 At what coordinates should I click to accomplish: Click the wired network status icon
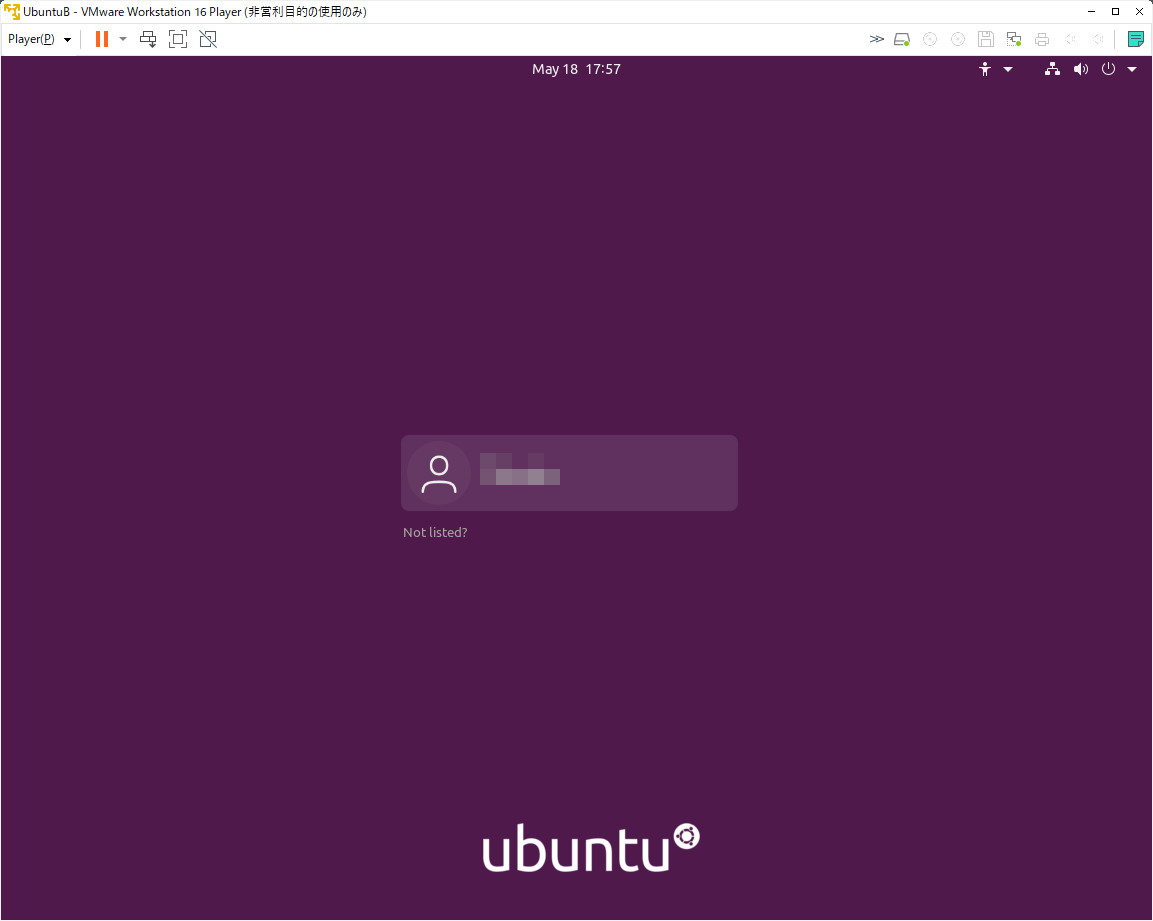pyautogui.click(x=1052, y=69)
